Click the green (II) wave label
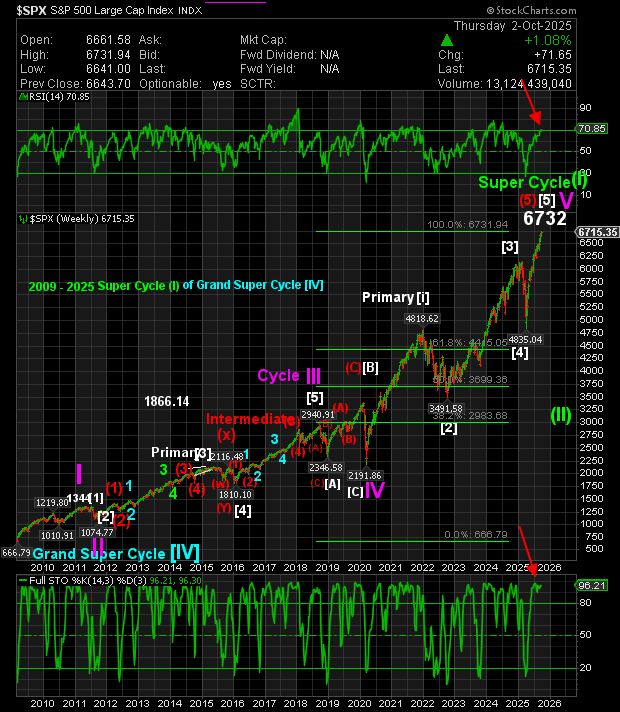This screenshot has height=712, width=620. (x=561, y=415)
